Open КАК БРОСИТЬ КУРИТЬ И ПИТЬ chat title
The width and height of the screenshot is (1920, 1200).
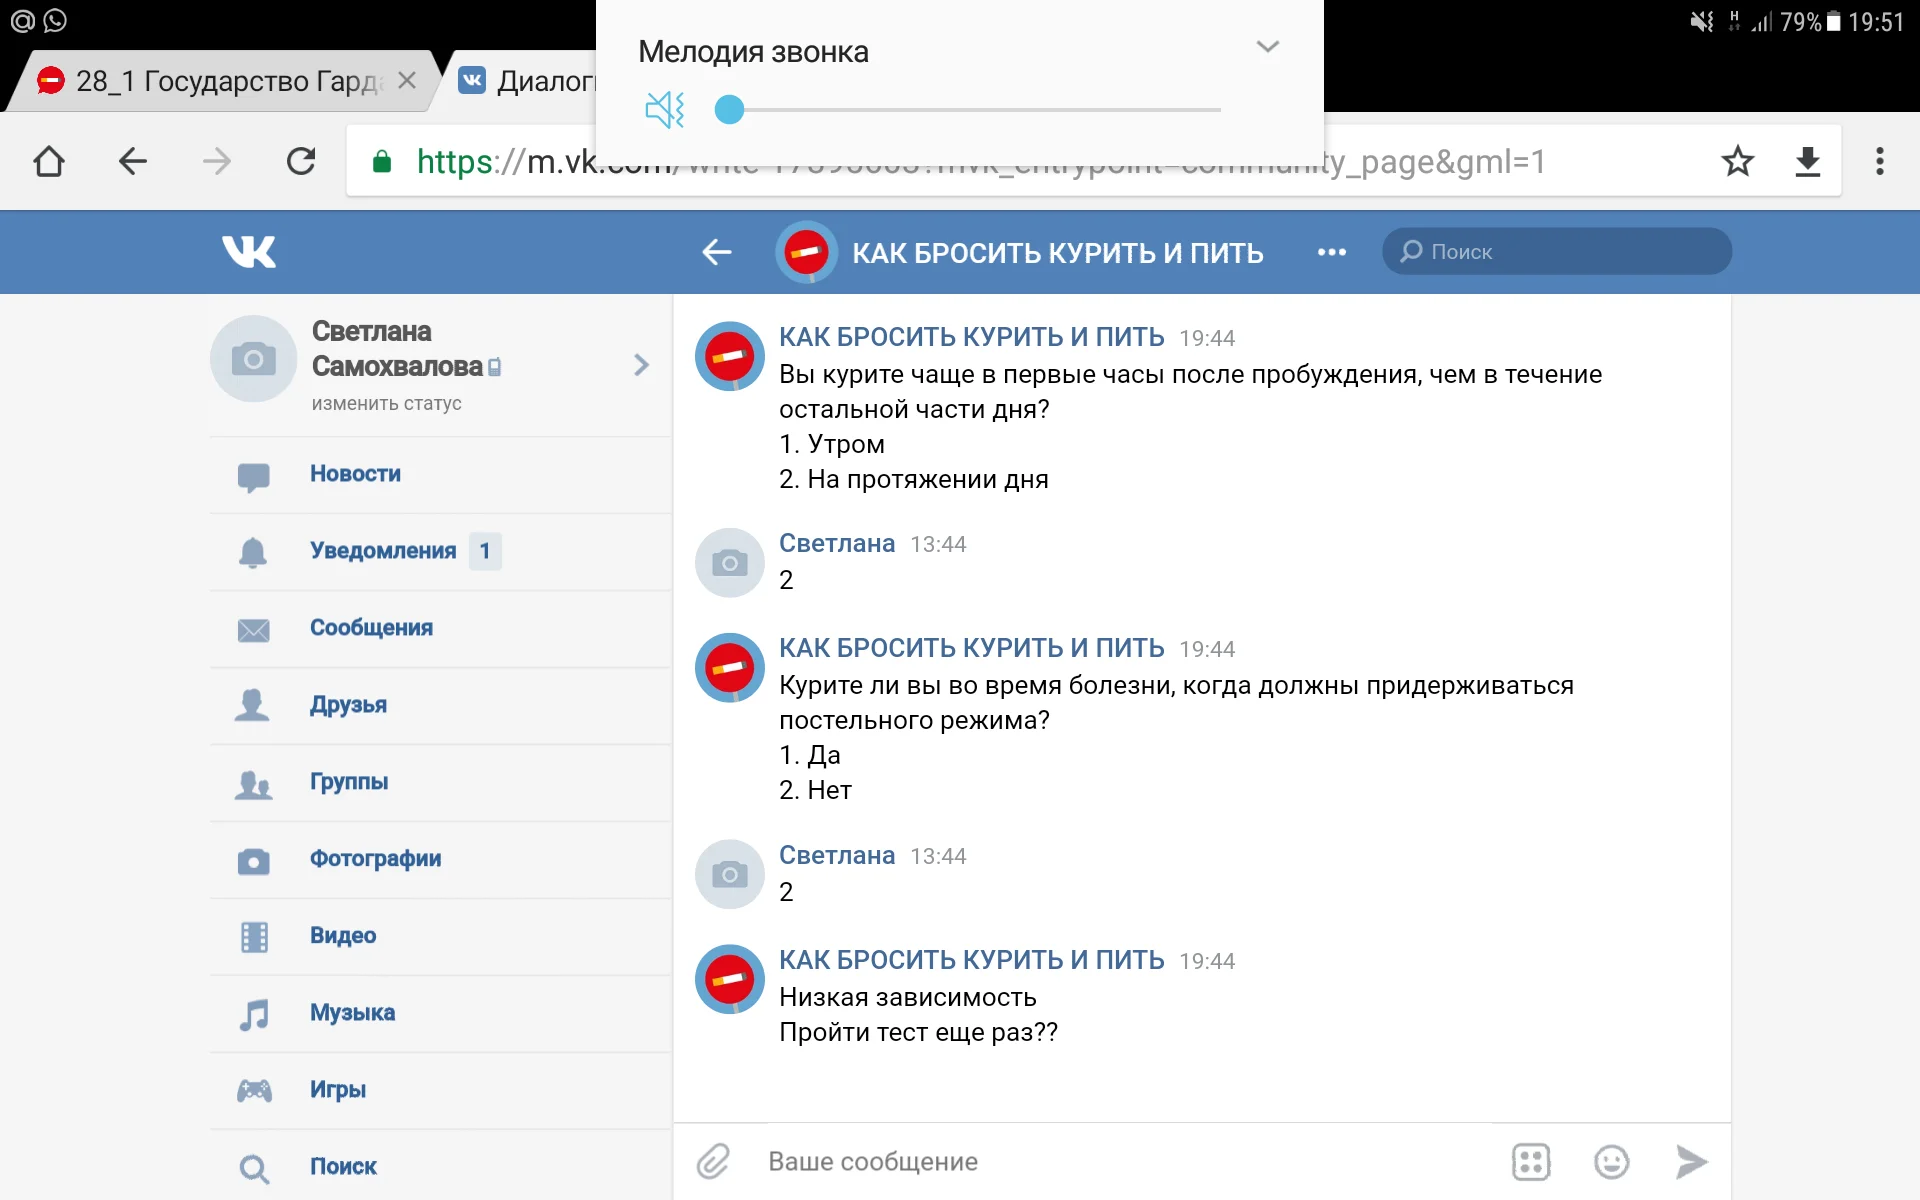pos(1057,252)
